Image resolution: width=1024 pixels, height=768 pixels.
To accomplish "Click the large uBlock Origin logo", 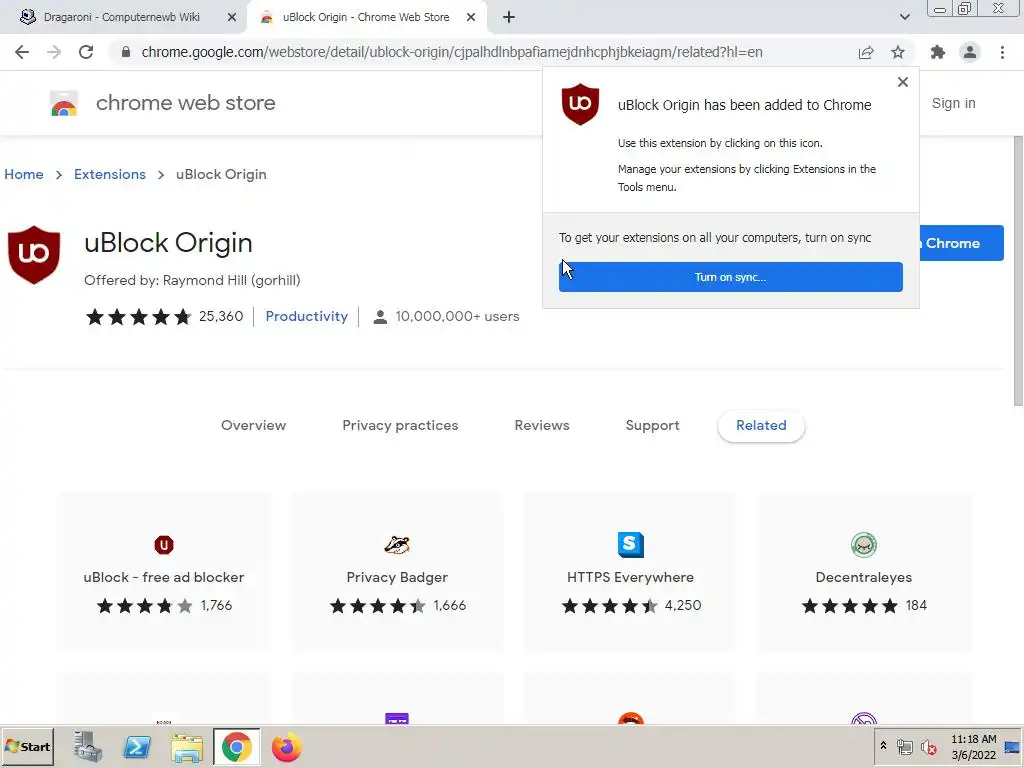I will pos(34,255).
